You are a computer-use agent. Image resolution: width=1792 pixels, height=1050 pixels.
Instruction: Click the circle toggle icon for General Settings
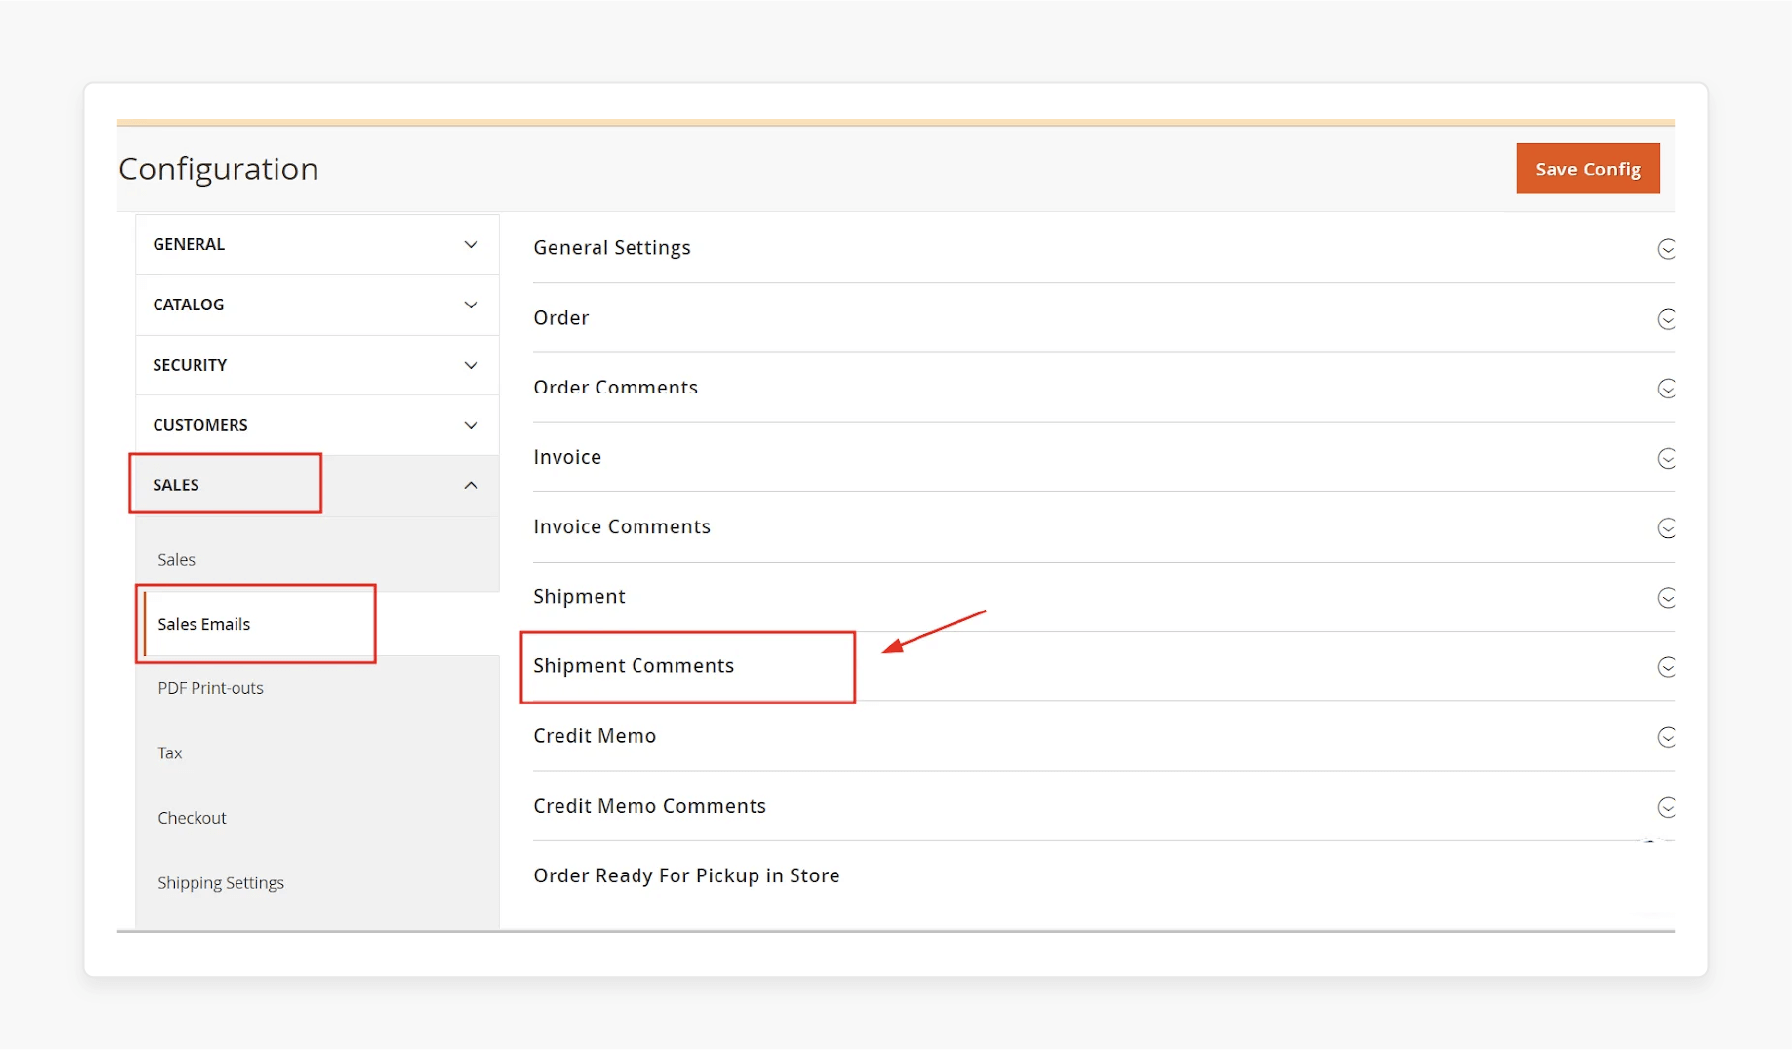[x=1666, y=249]
